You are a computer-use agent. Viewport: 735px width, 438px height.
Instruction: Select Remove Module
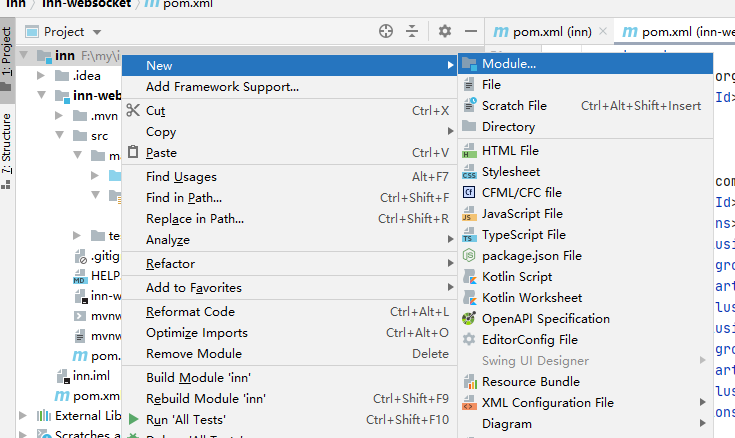click(289, 354)
